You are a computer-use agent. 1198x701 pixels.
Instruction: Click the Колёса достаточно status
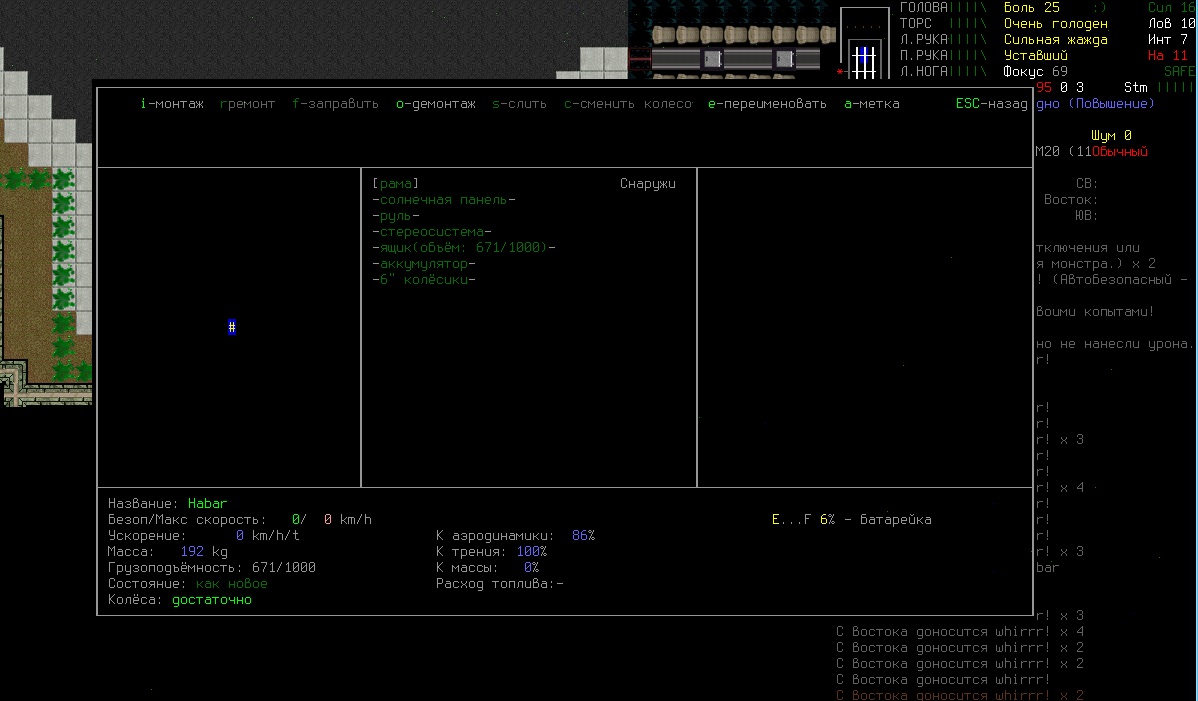point(212,600)
